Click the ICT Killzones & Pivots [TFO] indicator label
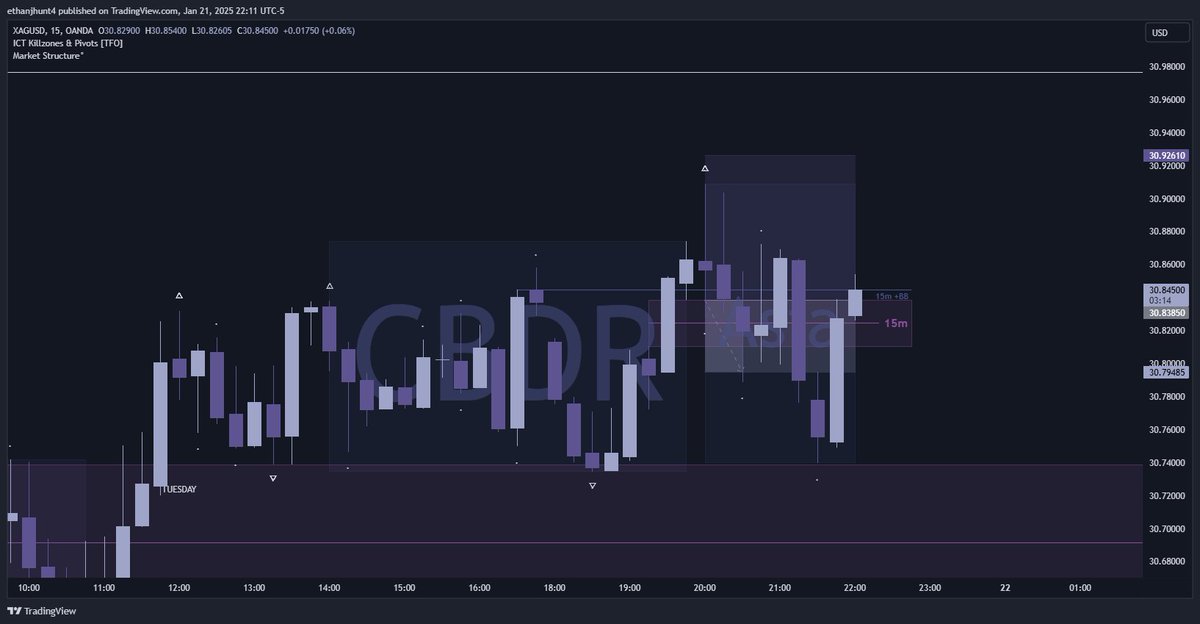Screen dimensions: 1200x624 (67, 43)
